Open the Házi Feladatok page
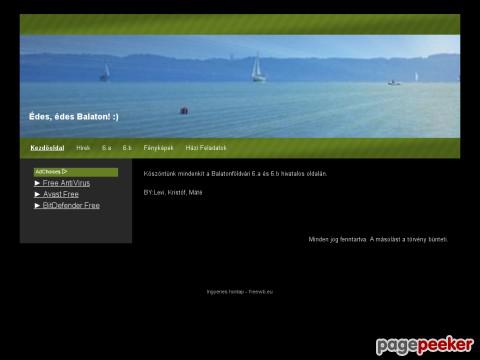480x360 pixels. (x=206, y=148)
